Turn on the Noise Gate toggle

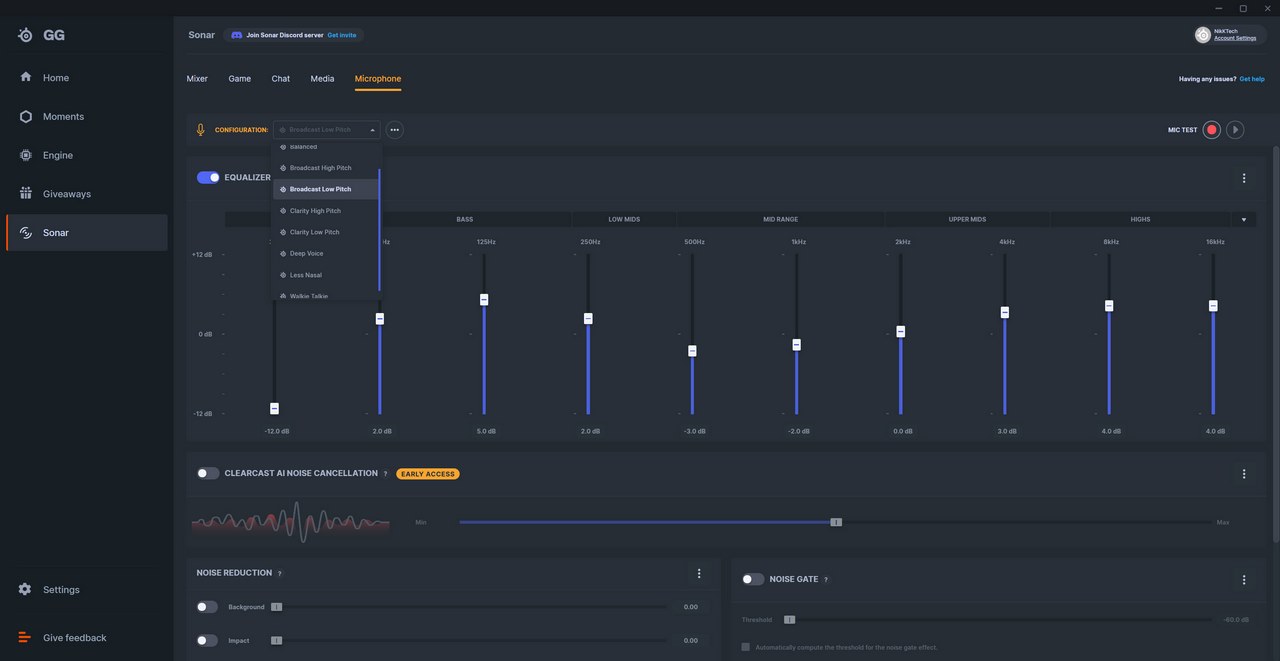753,579
